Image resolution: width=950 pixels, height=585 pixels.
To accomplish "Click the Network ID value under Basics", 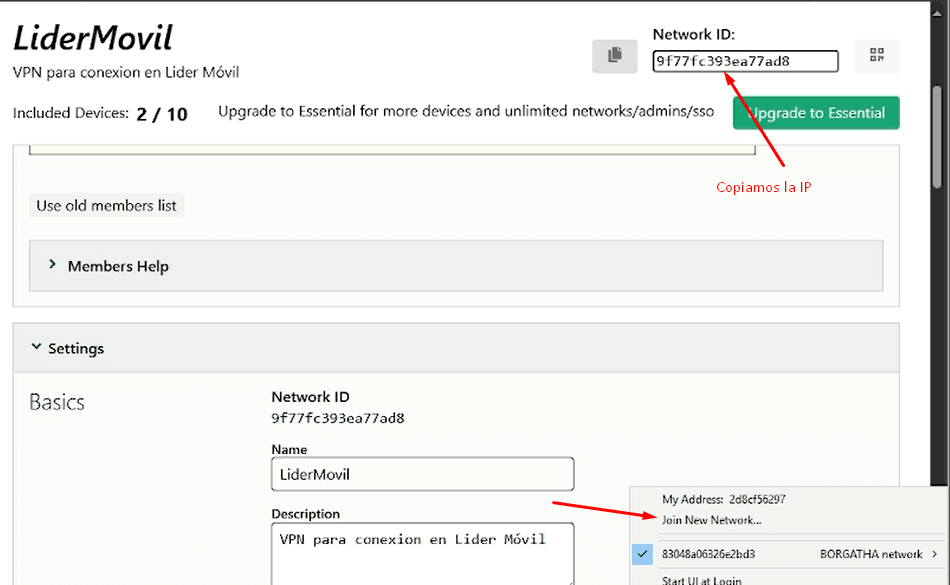I will [337, 418].
